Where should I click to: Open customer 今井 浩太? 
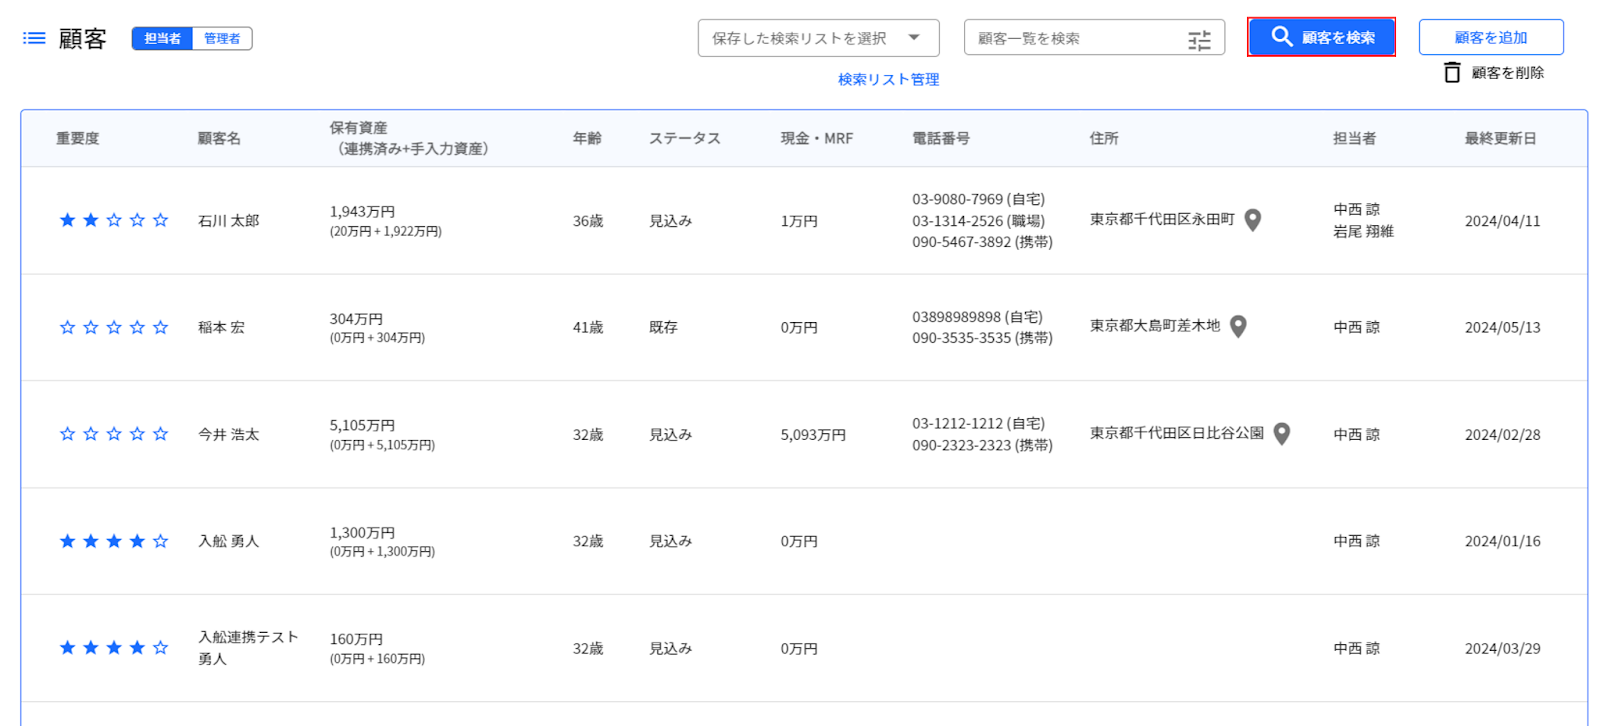(228, 434)
